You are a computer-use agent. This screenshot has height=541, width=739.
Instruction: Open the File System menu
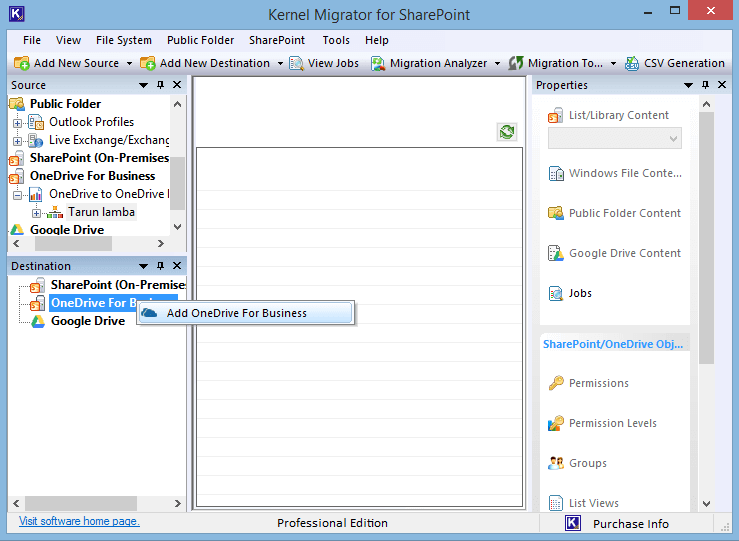pos(124,41)
